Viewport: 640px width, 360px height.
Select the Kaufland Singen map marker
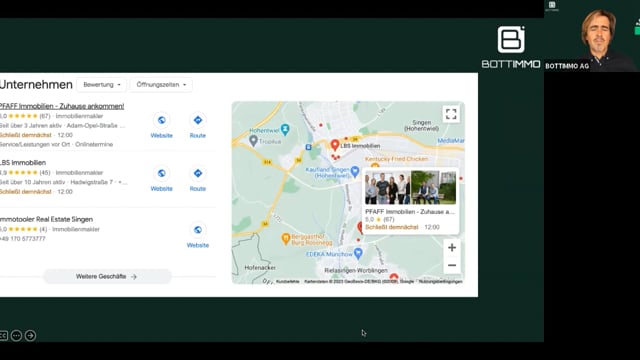tap(355, 172)
